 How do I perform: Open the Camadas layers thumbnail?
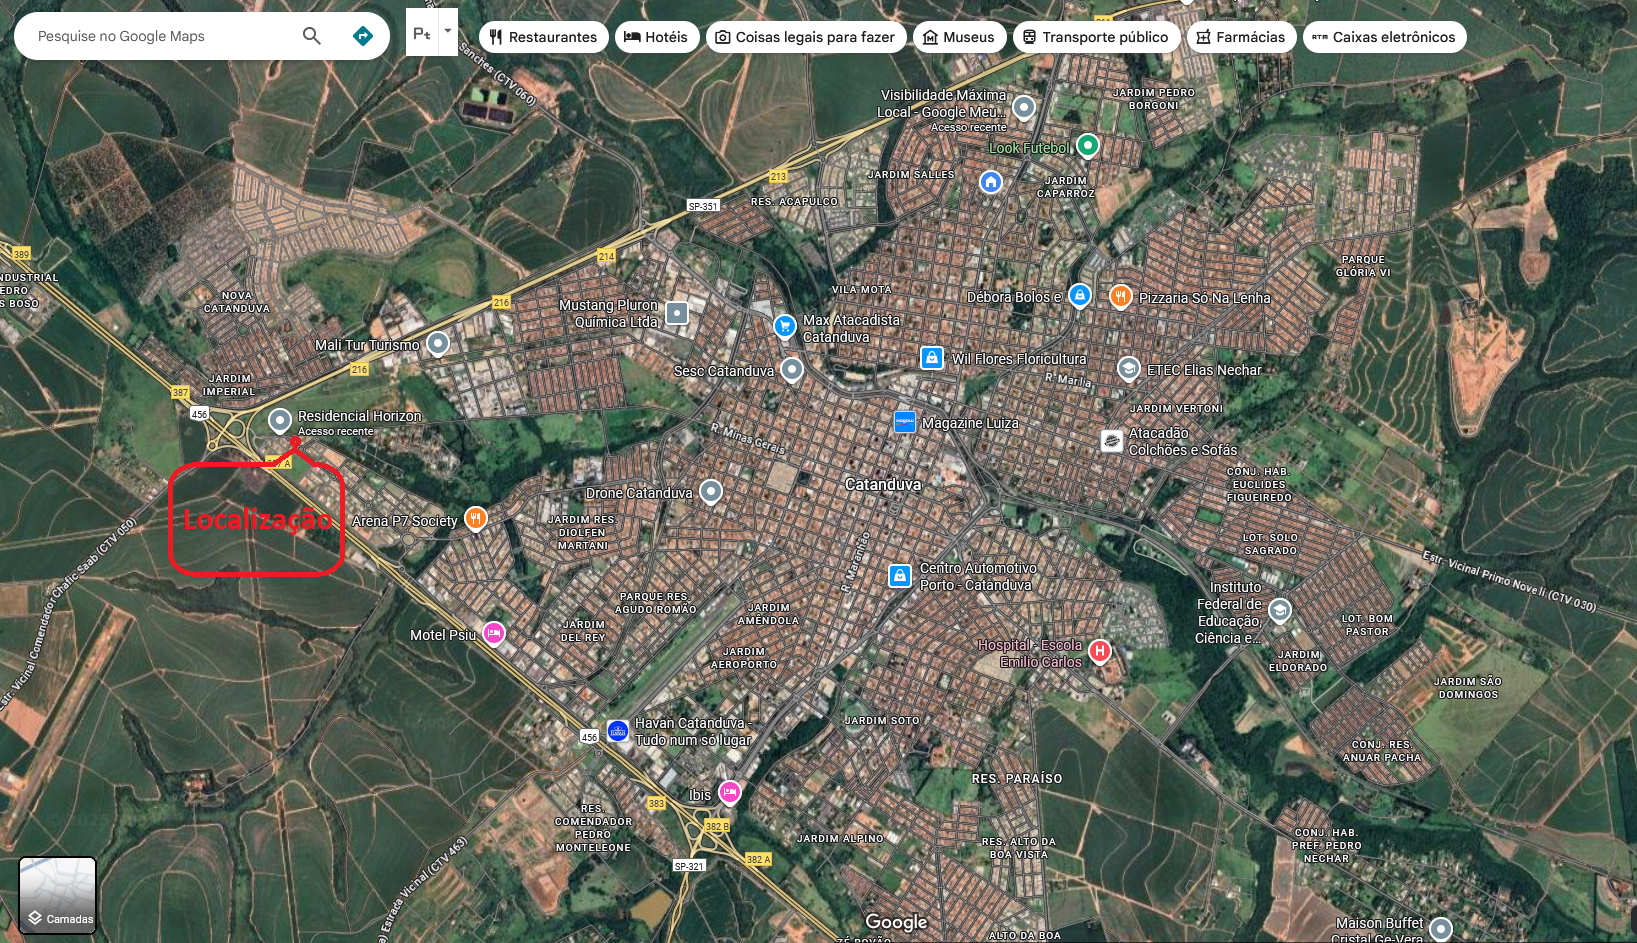pos(58,895)
